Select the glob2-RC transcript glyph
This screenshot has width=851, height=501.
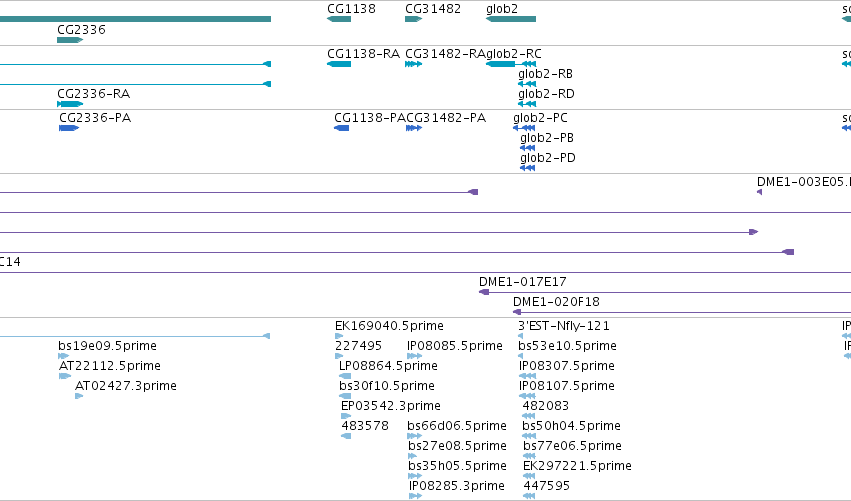[x=511, y=64]
